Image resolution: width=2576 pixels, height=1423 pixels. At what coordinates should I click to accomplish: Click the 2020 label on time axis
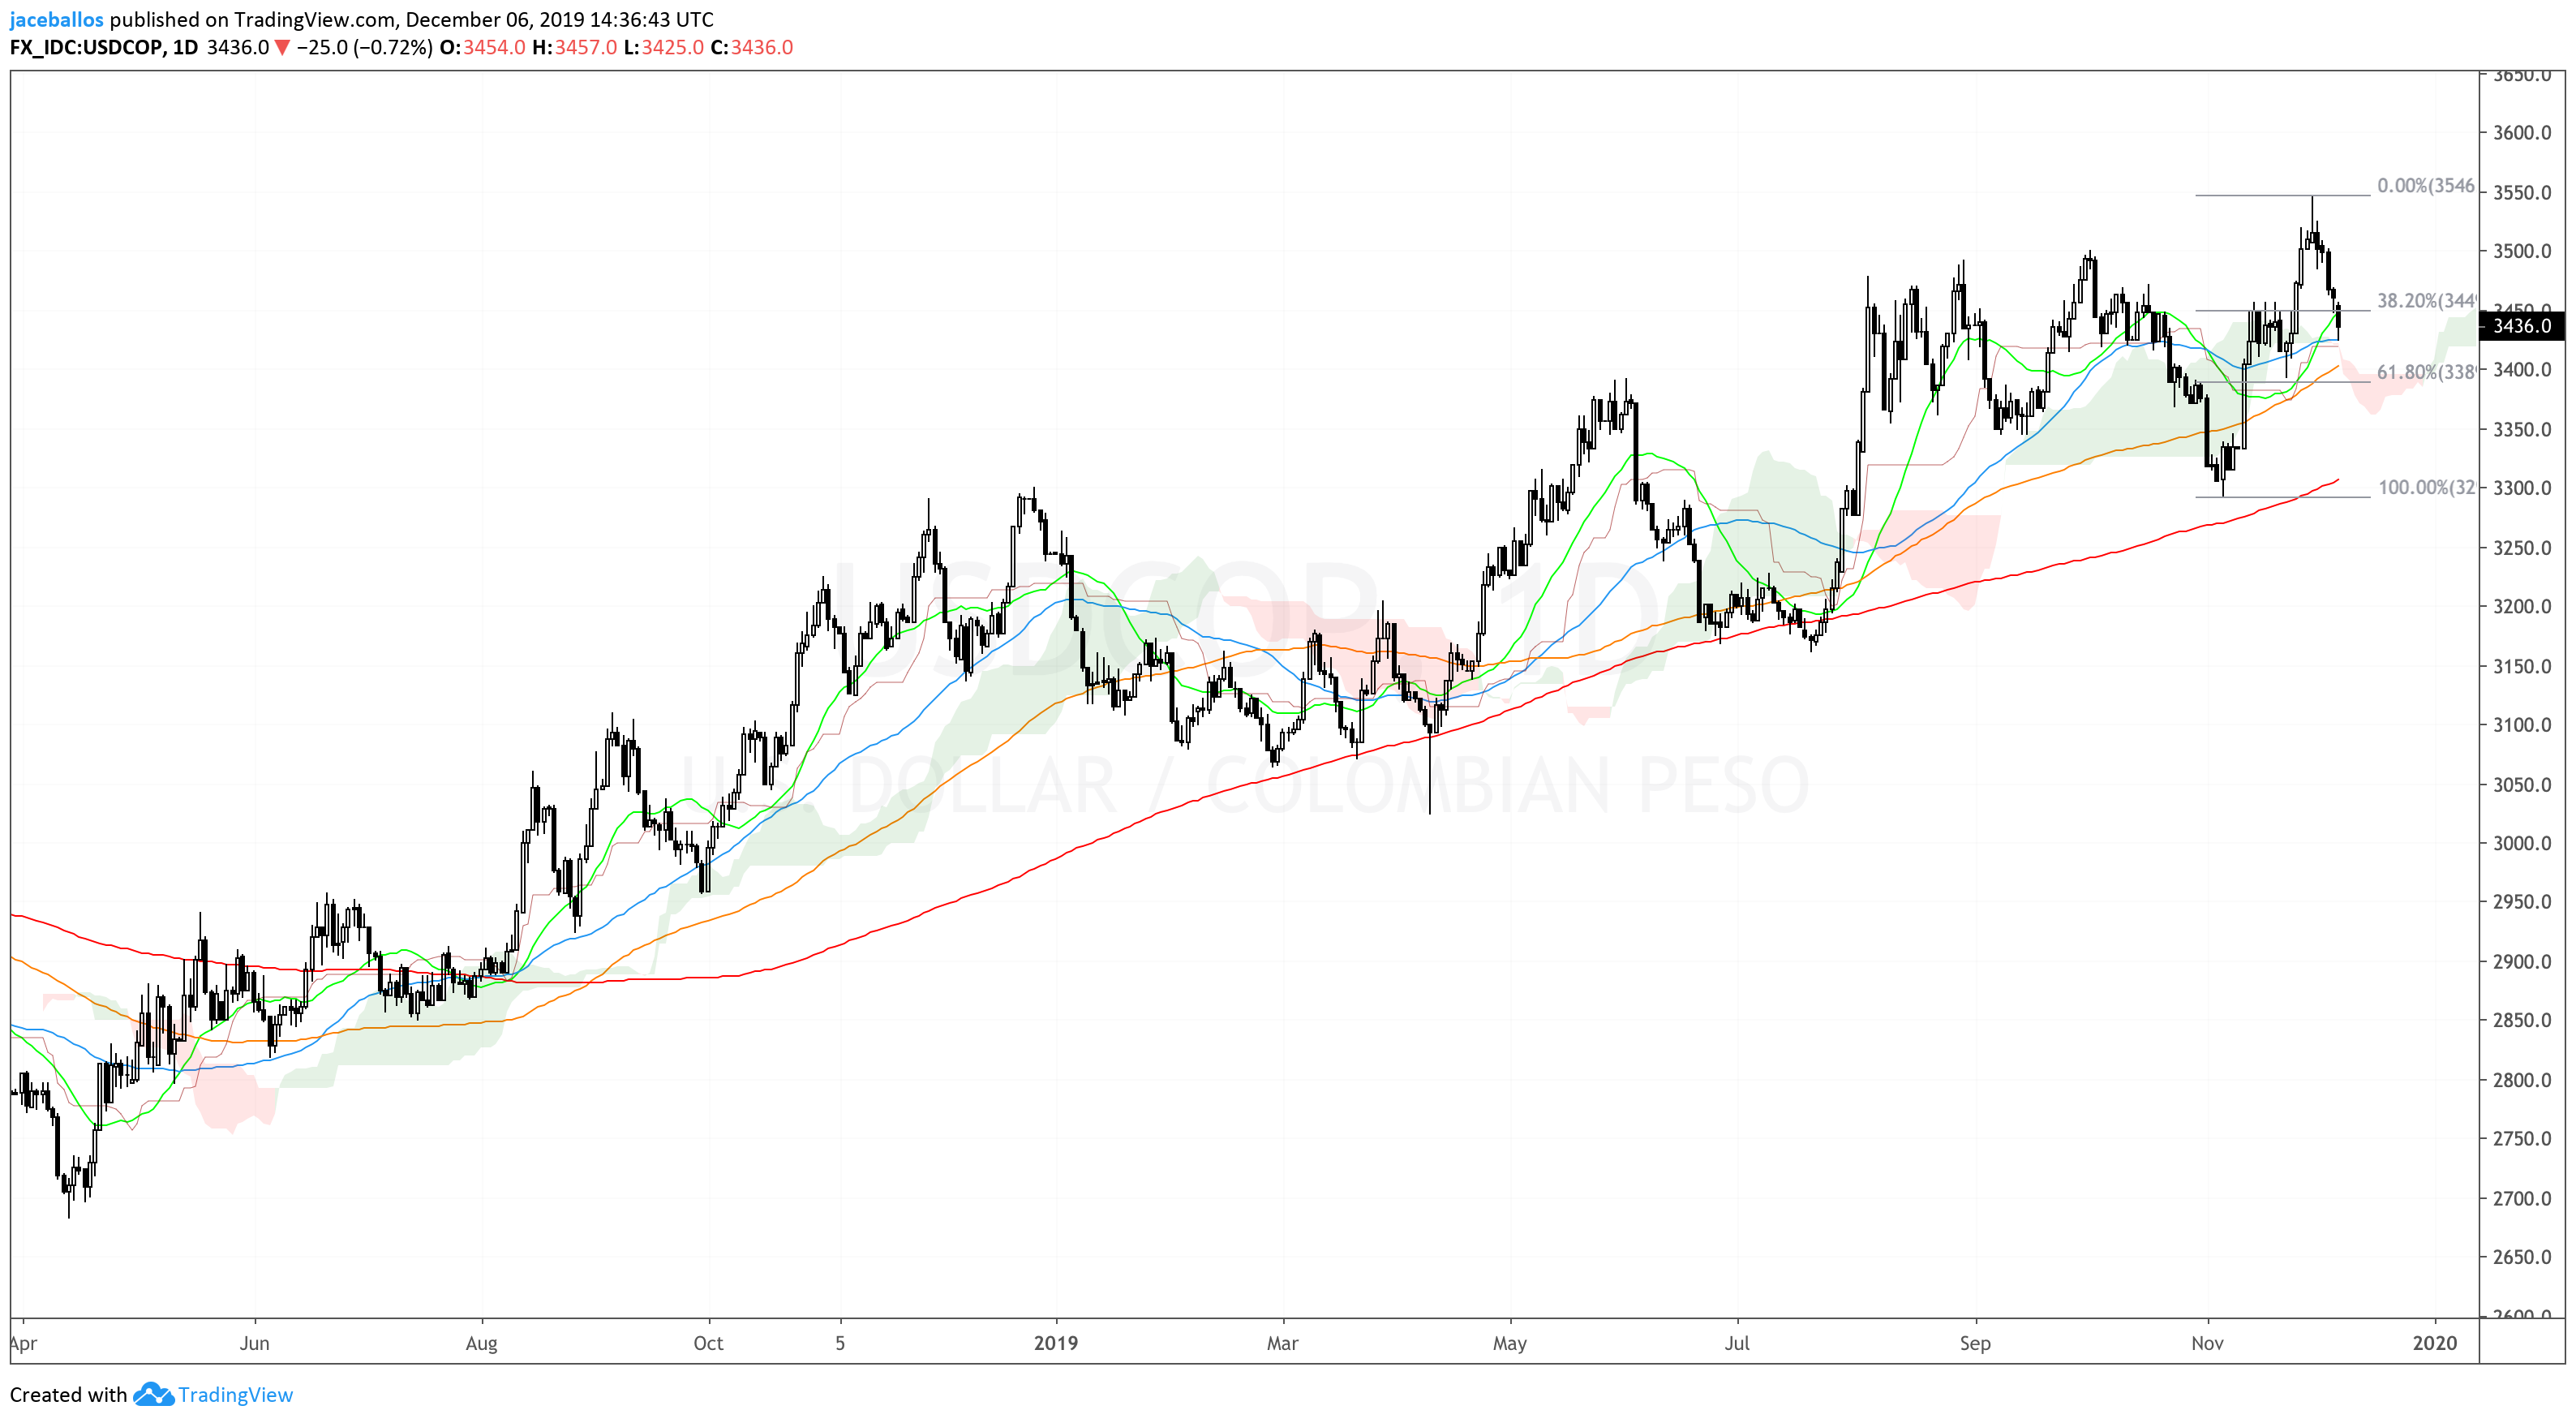(2434, 1343)
